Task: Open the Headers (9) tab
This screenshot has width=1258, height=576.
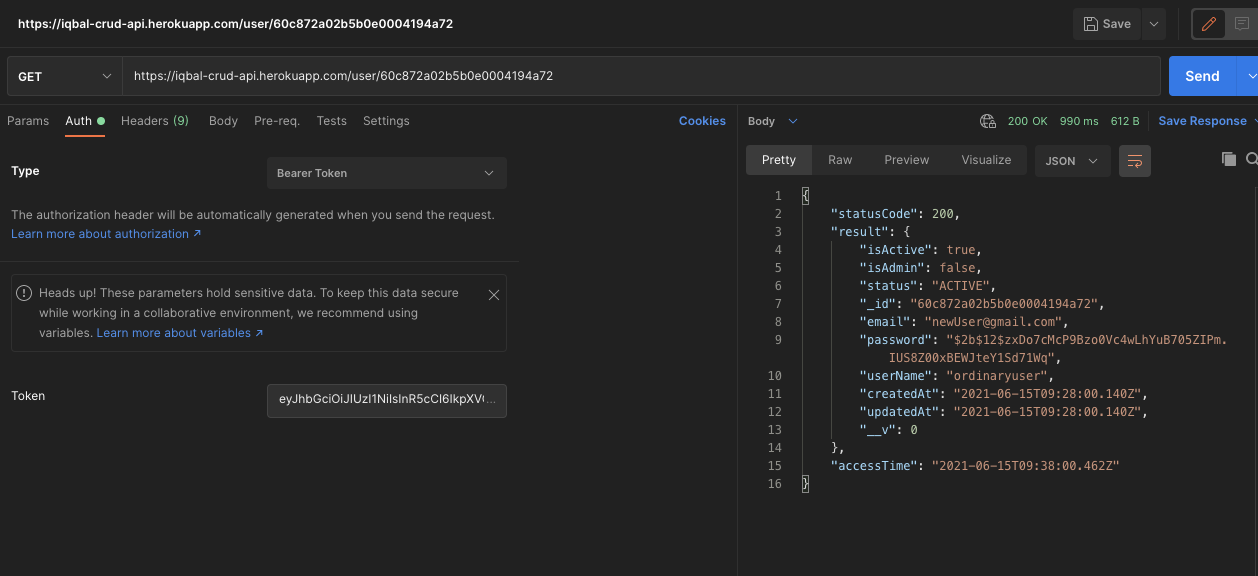Action: [155, 121]
